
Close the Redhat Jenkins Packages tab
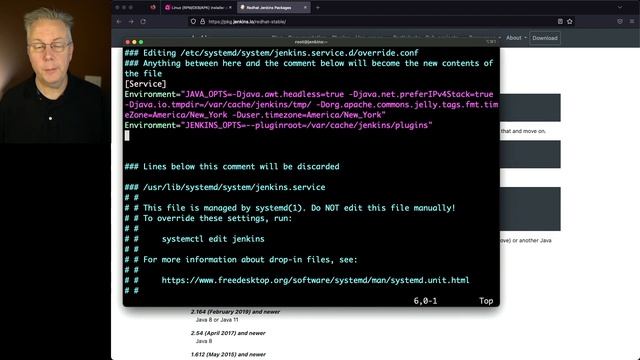click(305, 7)
